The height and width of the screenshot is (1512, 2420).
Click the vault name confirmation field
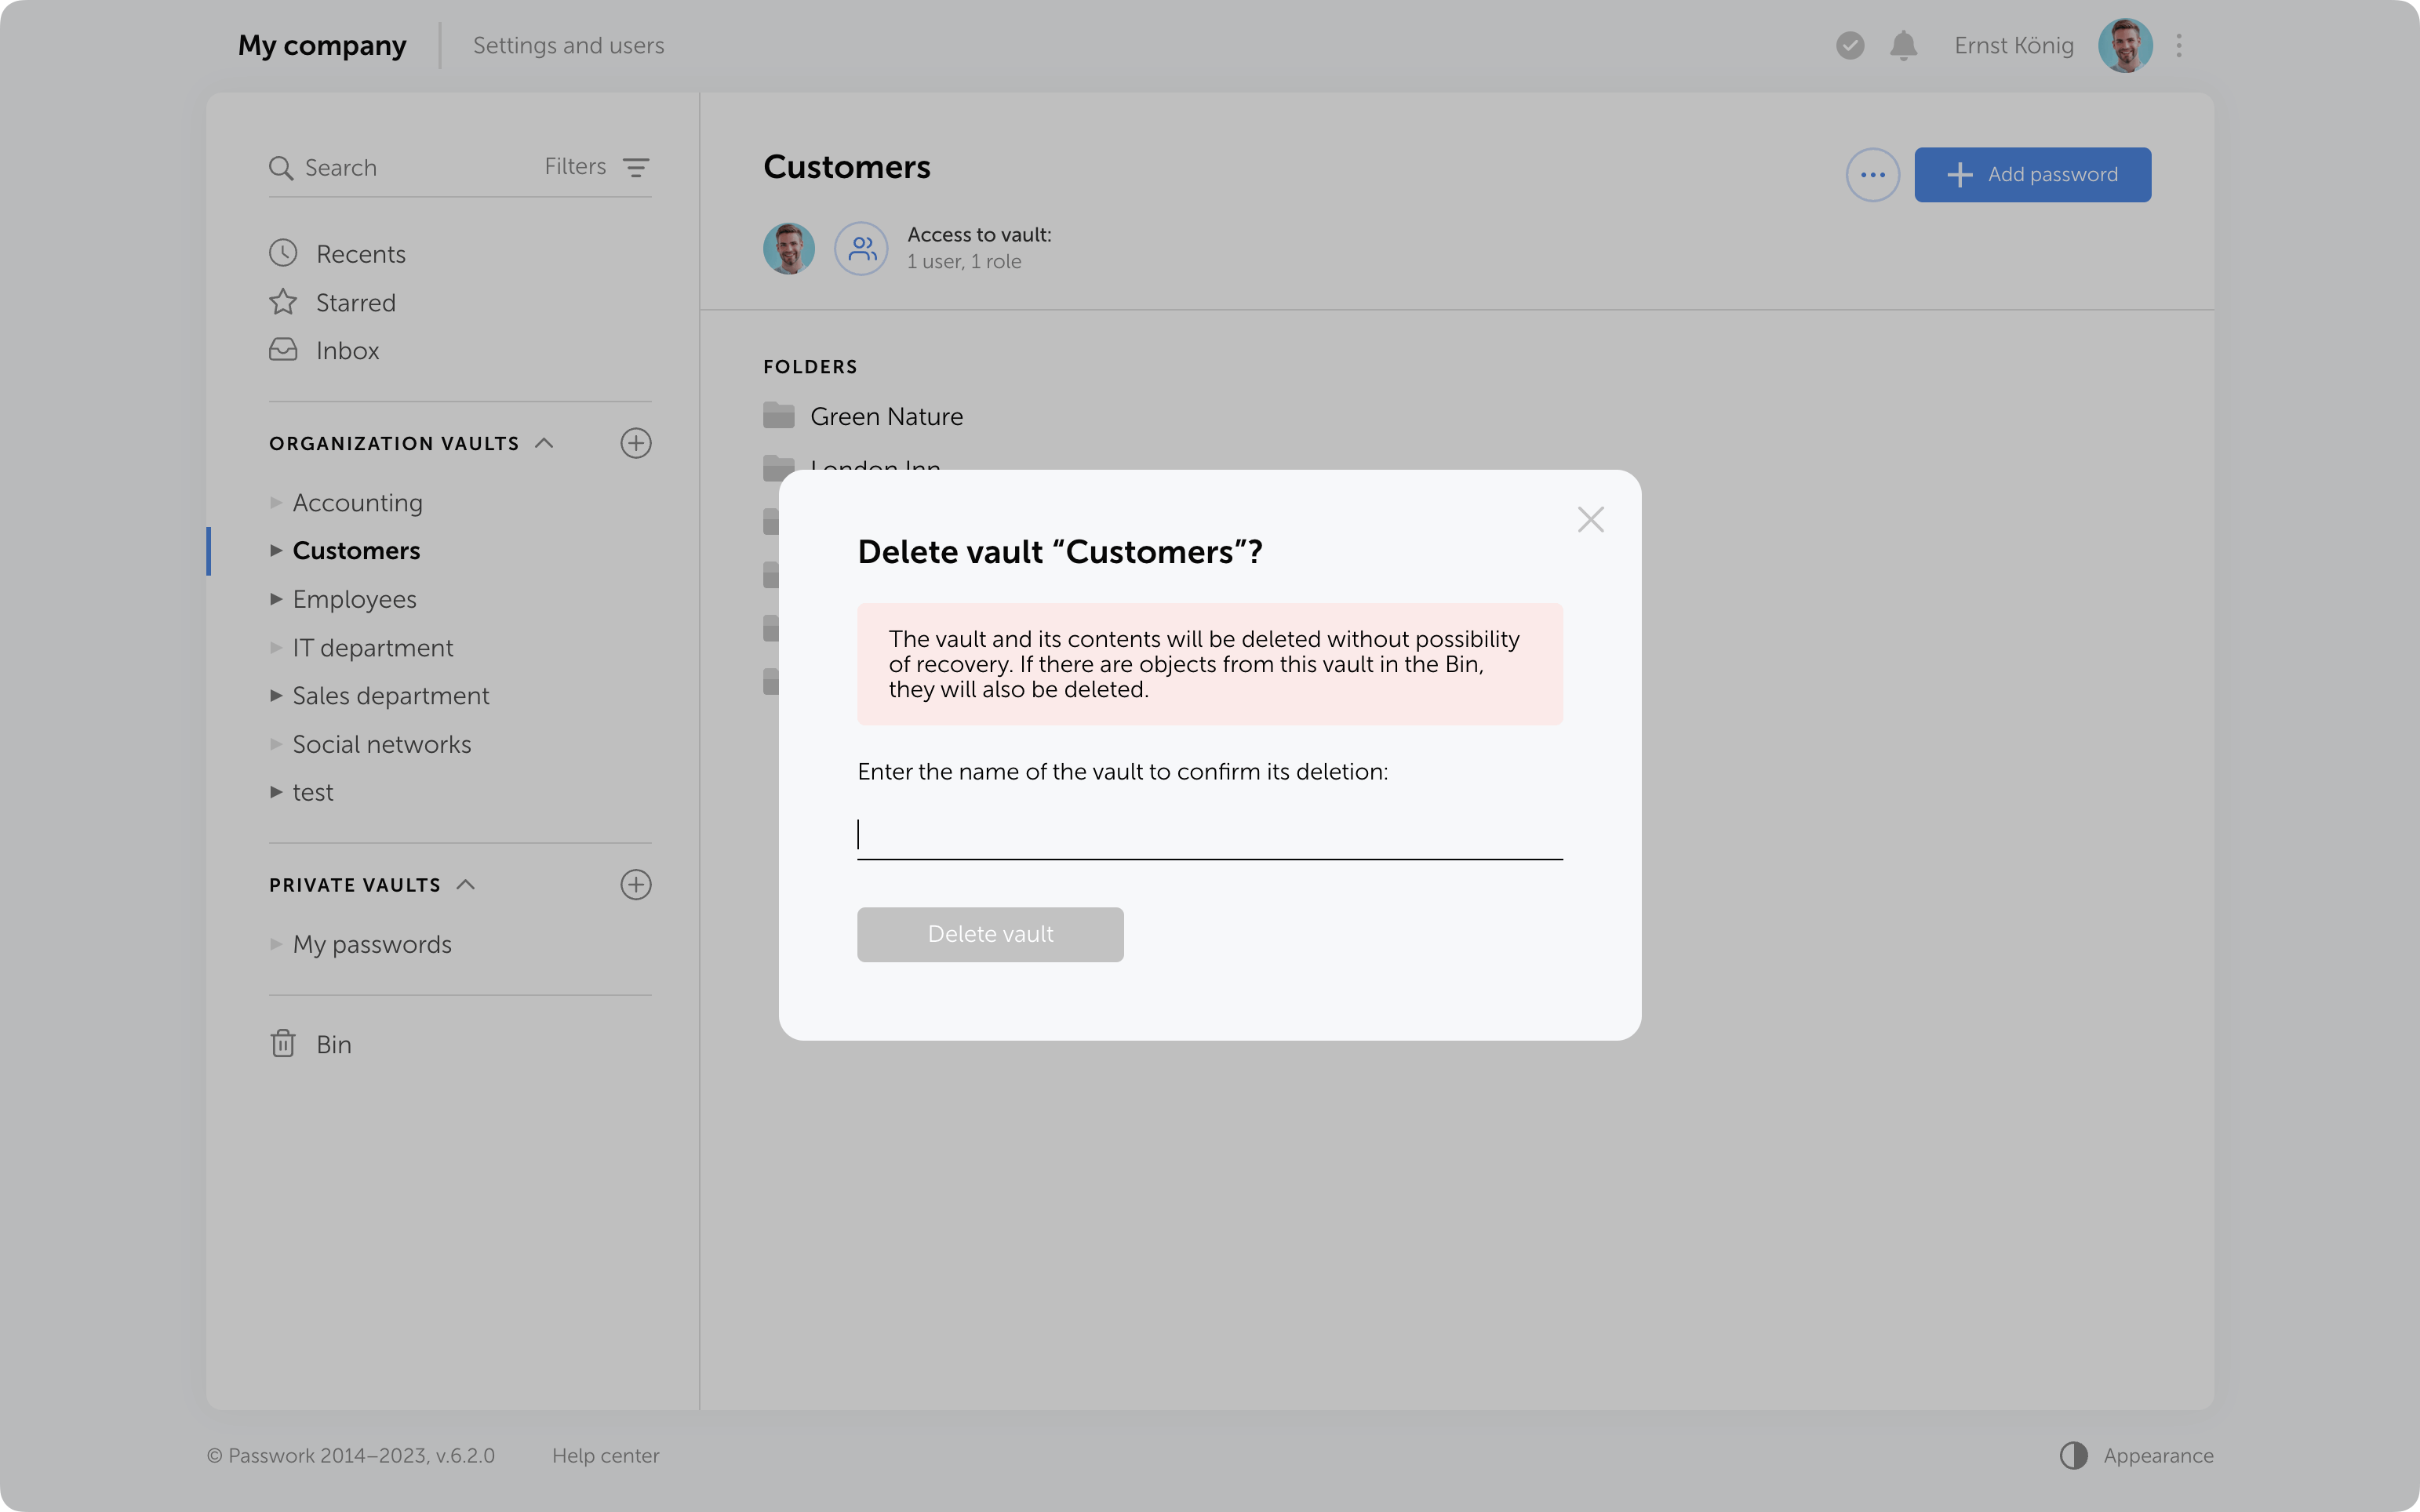1209,835
